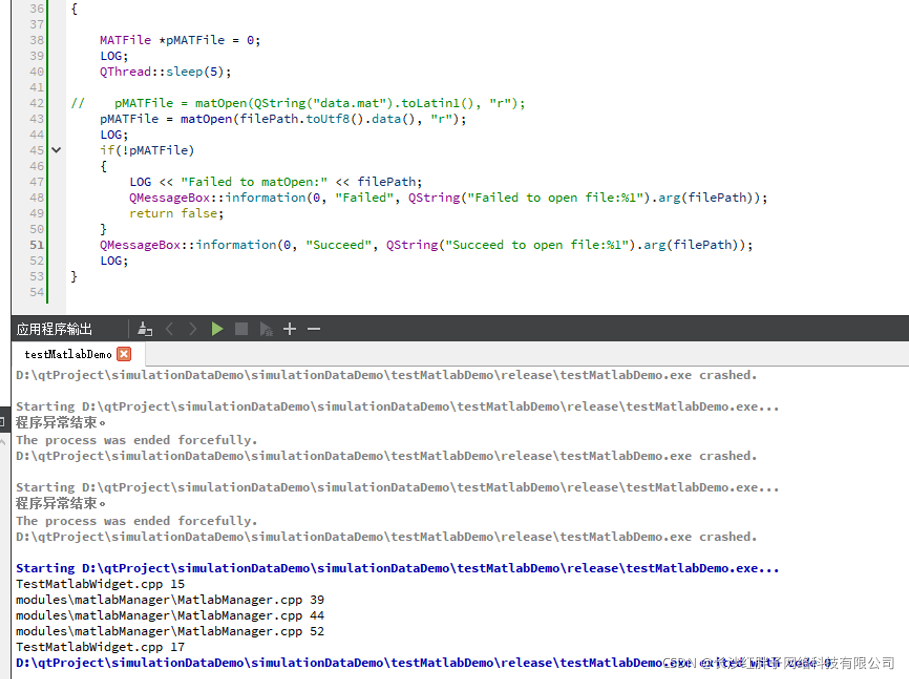Click first '程序异常结束。' output line
The width and height of the screenshot is (909, 679).
pos(61,423)
